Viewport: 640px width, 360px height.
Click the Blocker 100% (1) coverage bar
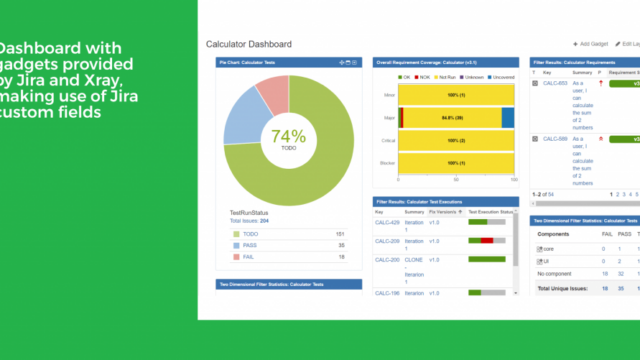point(456,163)
